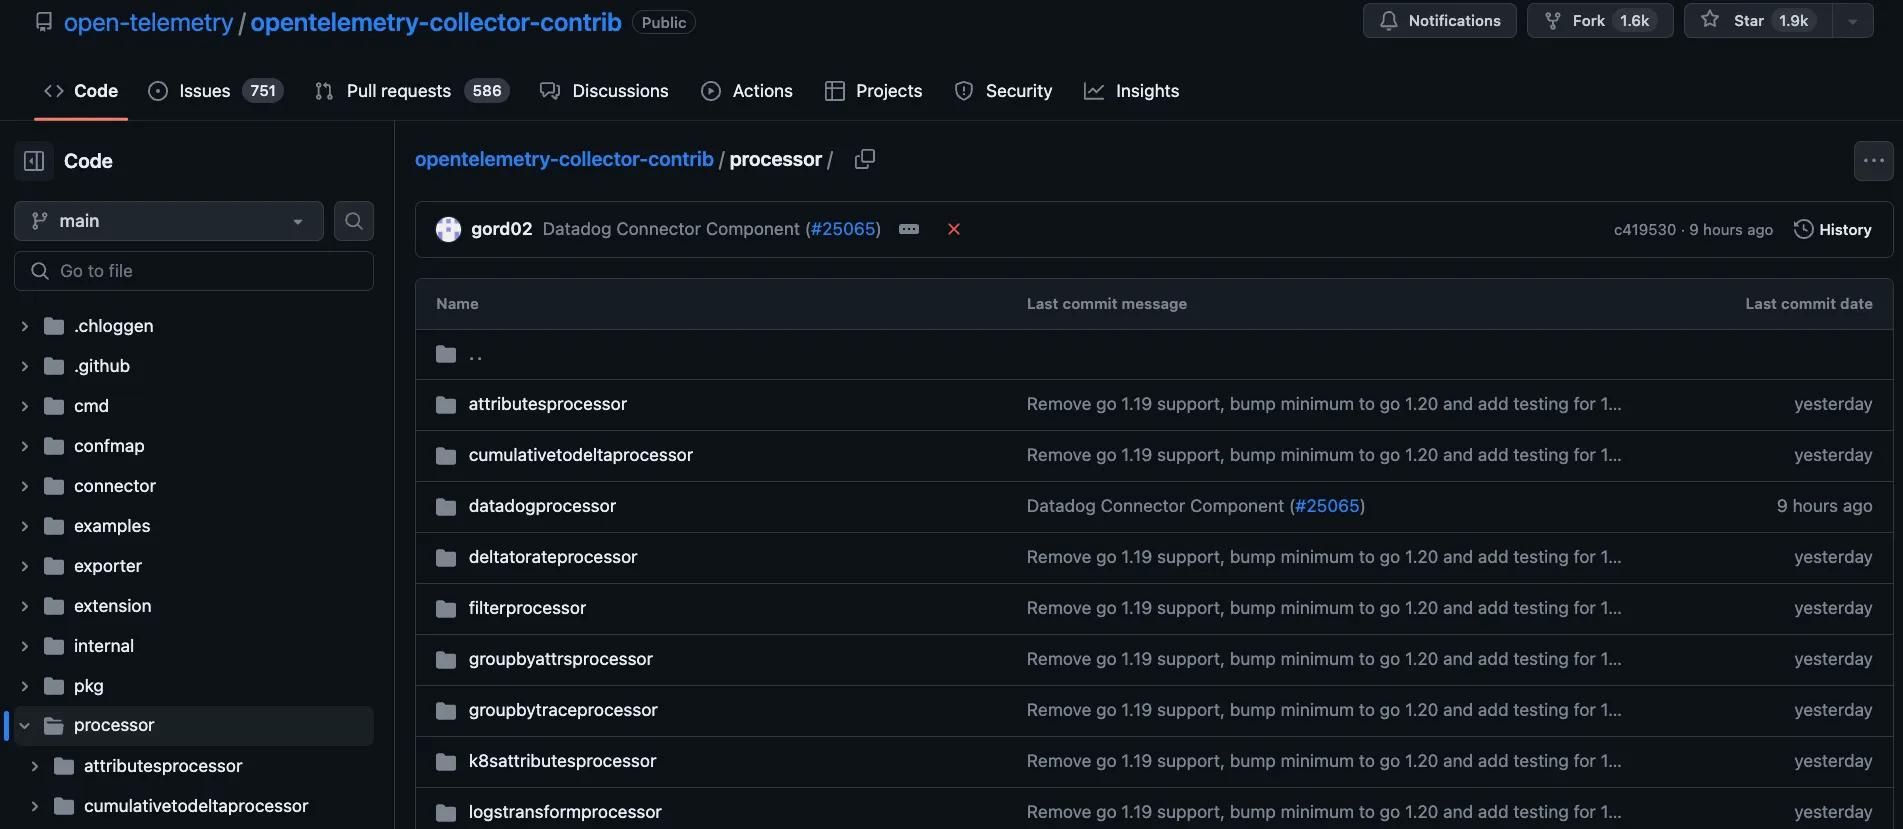Expand the cmd folder chevron

click(x=25, y=406)
